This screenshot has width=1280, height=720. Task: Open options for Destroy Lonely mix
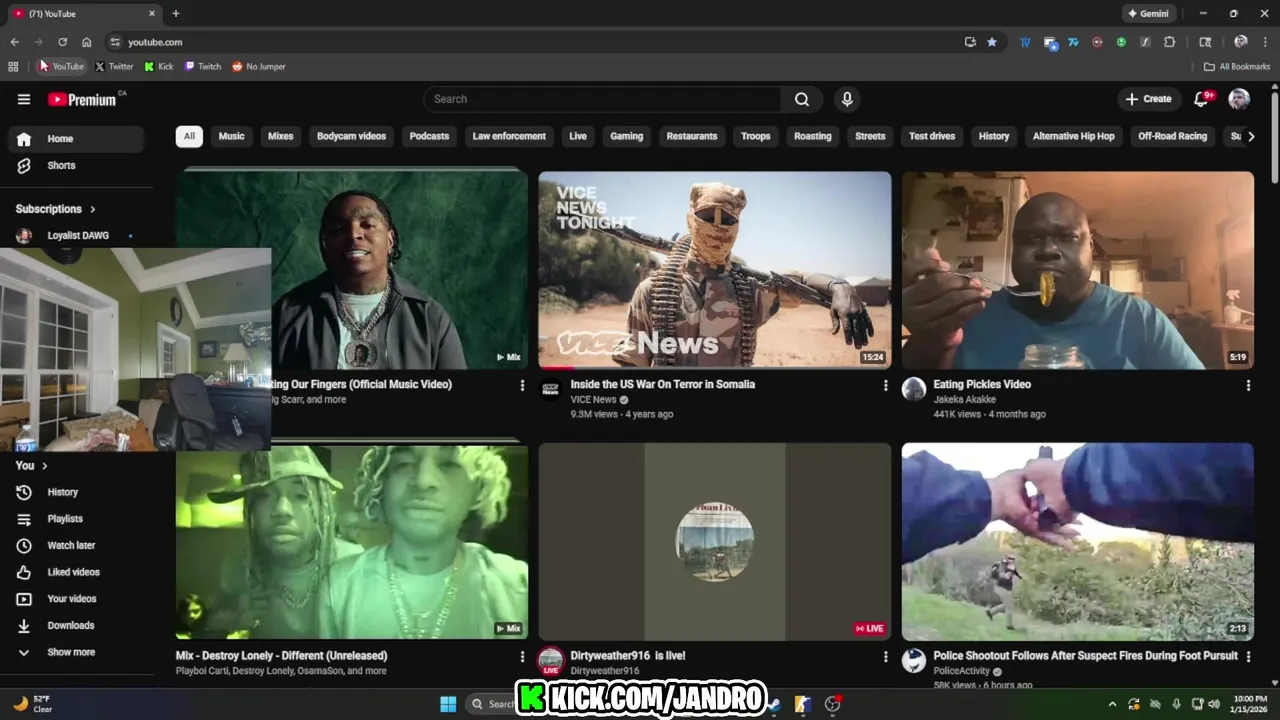click(x=522, y=657)
